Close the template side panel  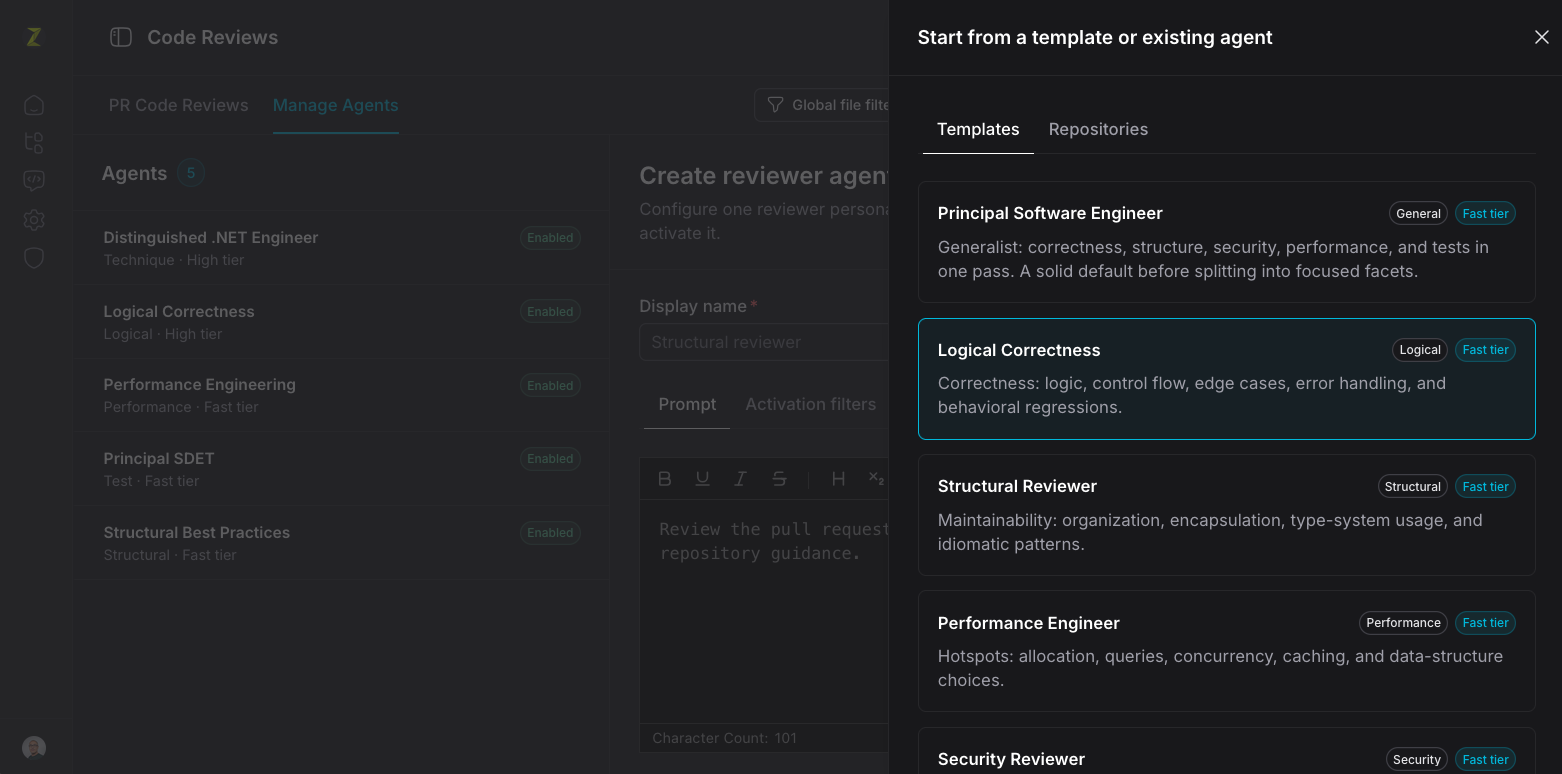click(1541, 37)
